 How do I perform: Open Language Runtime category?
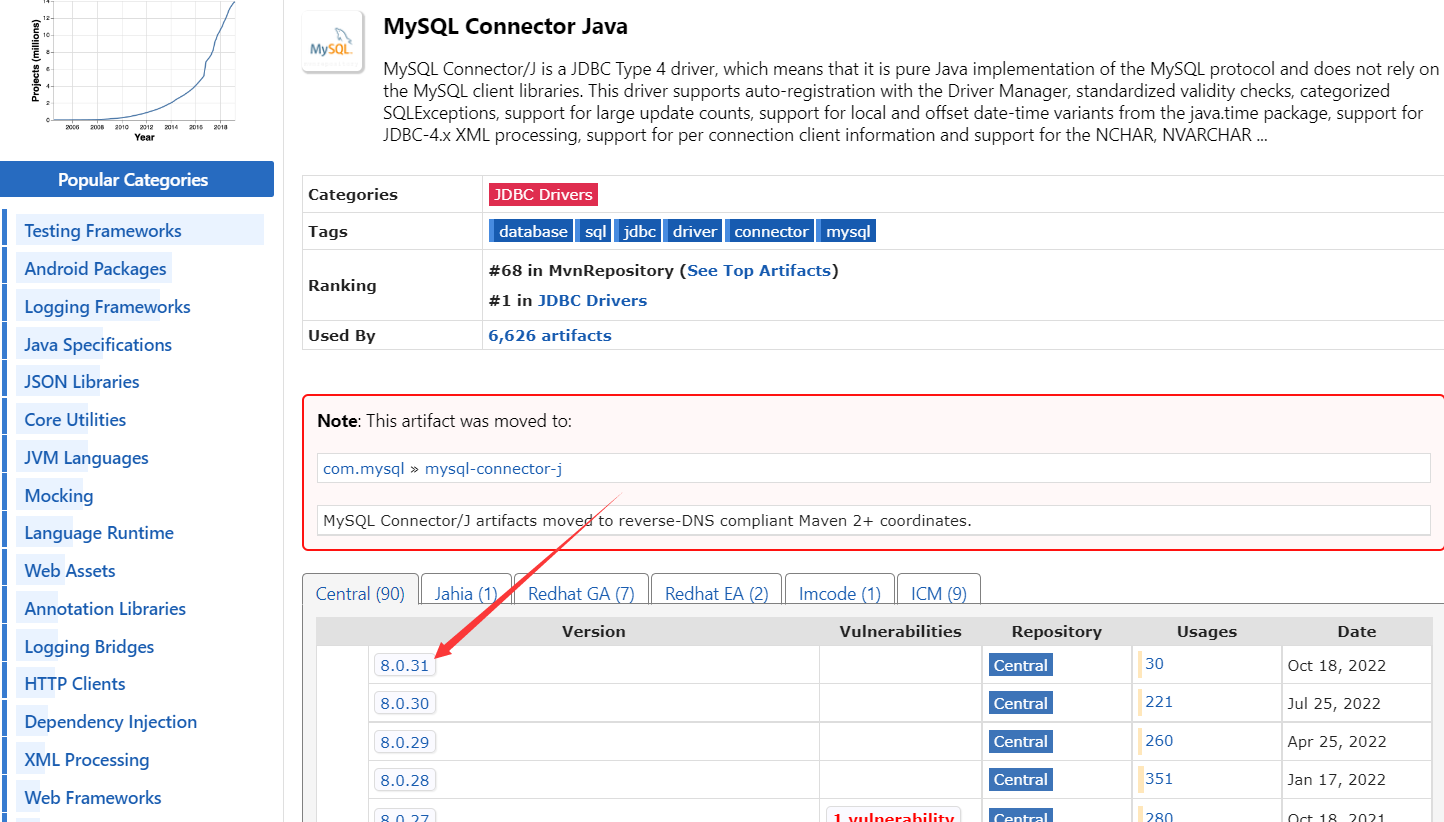(99, 533)
